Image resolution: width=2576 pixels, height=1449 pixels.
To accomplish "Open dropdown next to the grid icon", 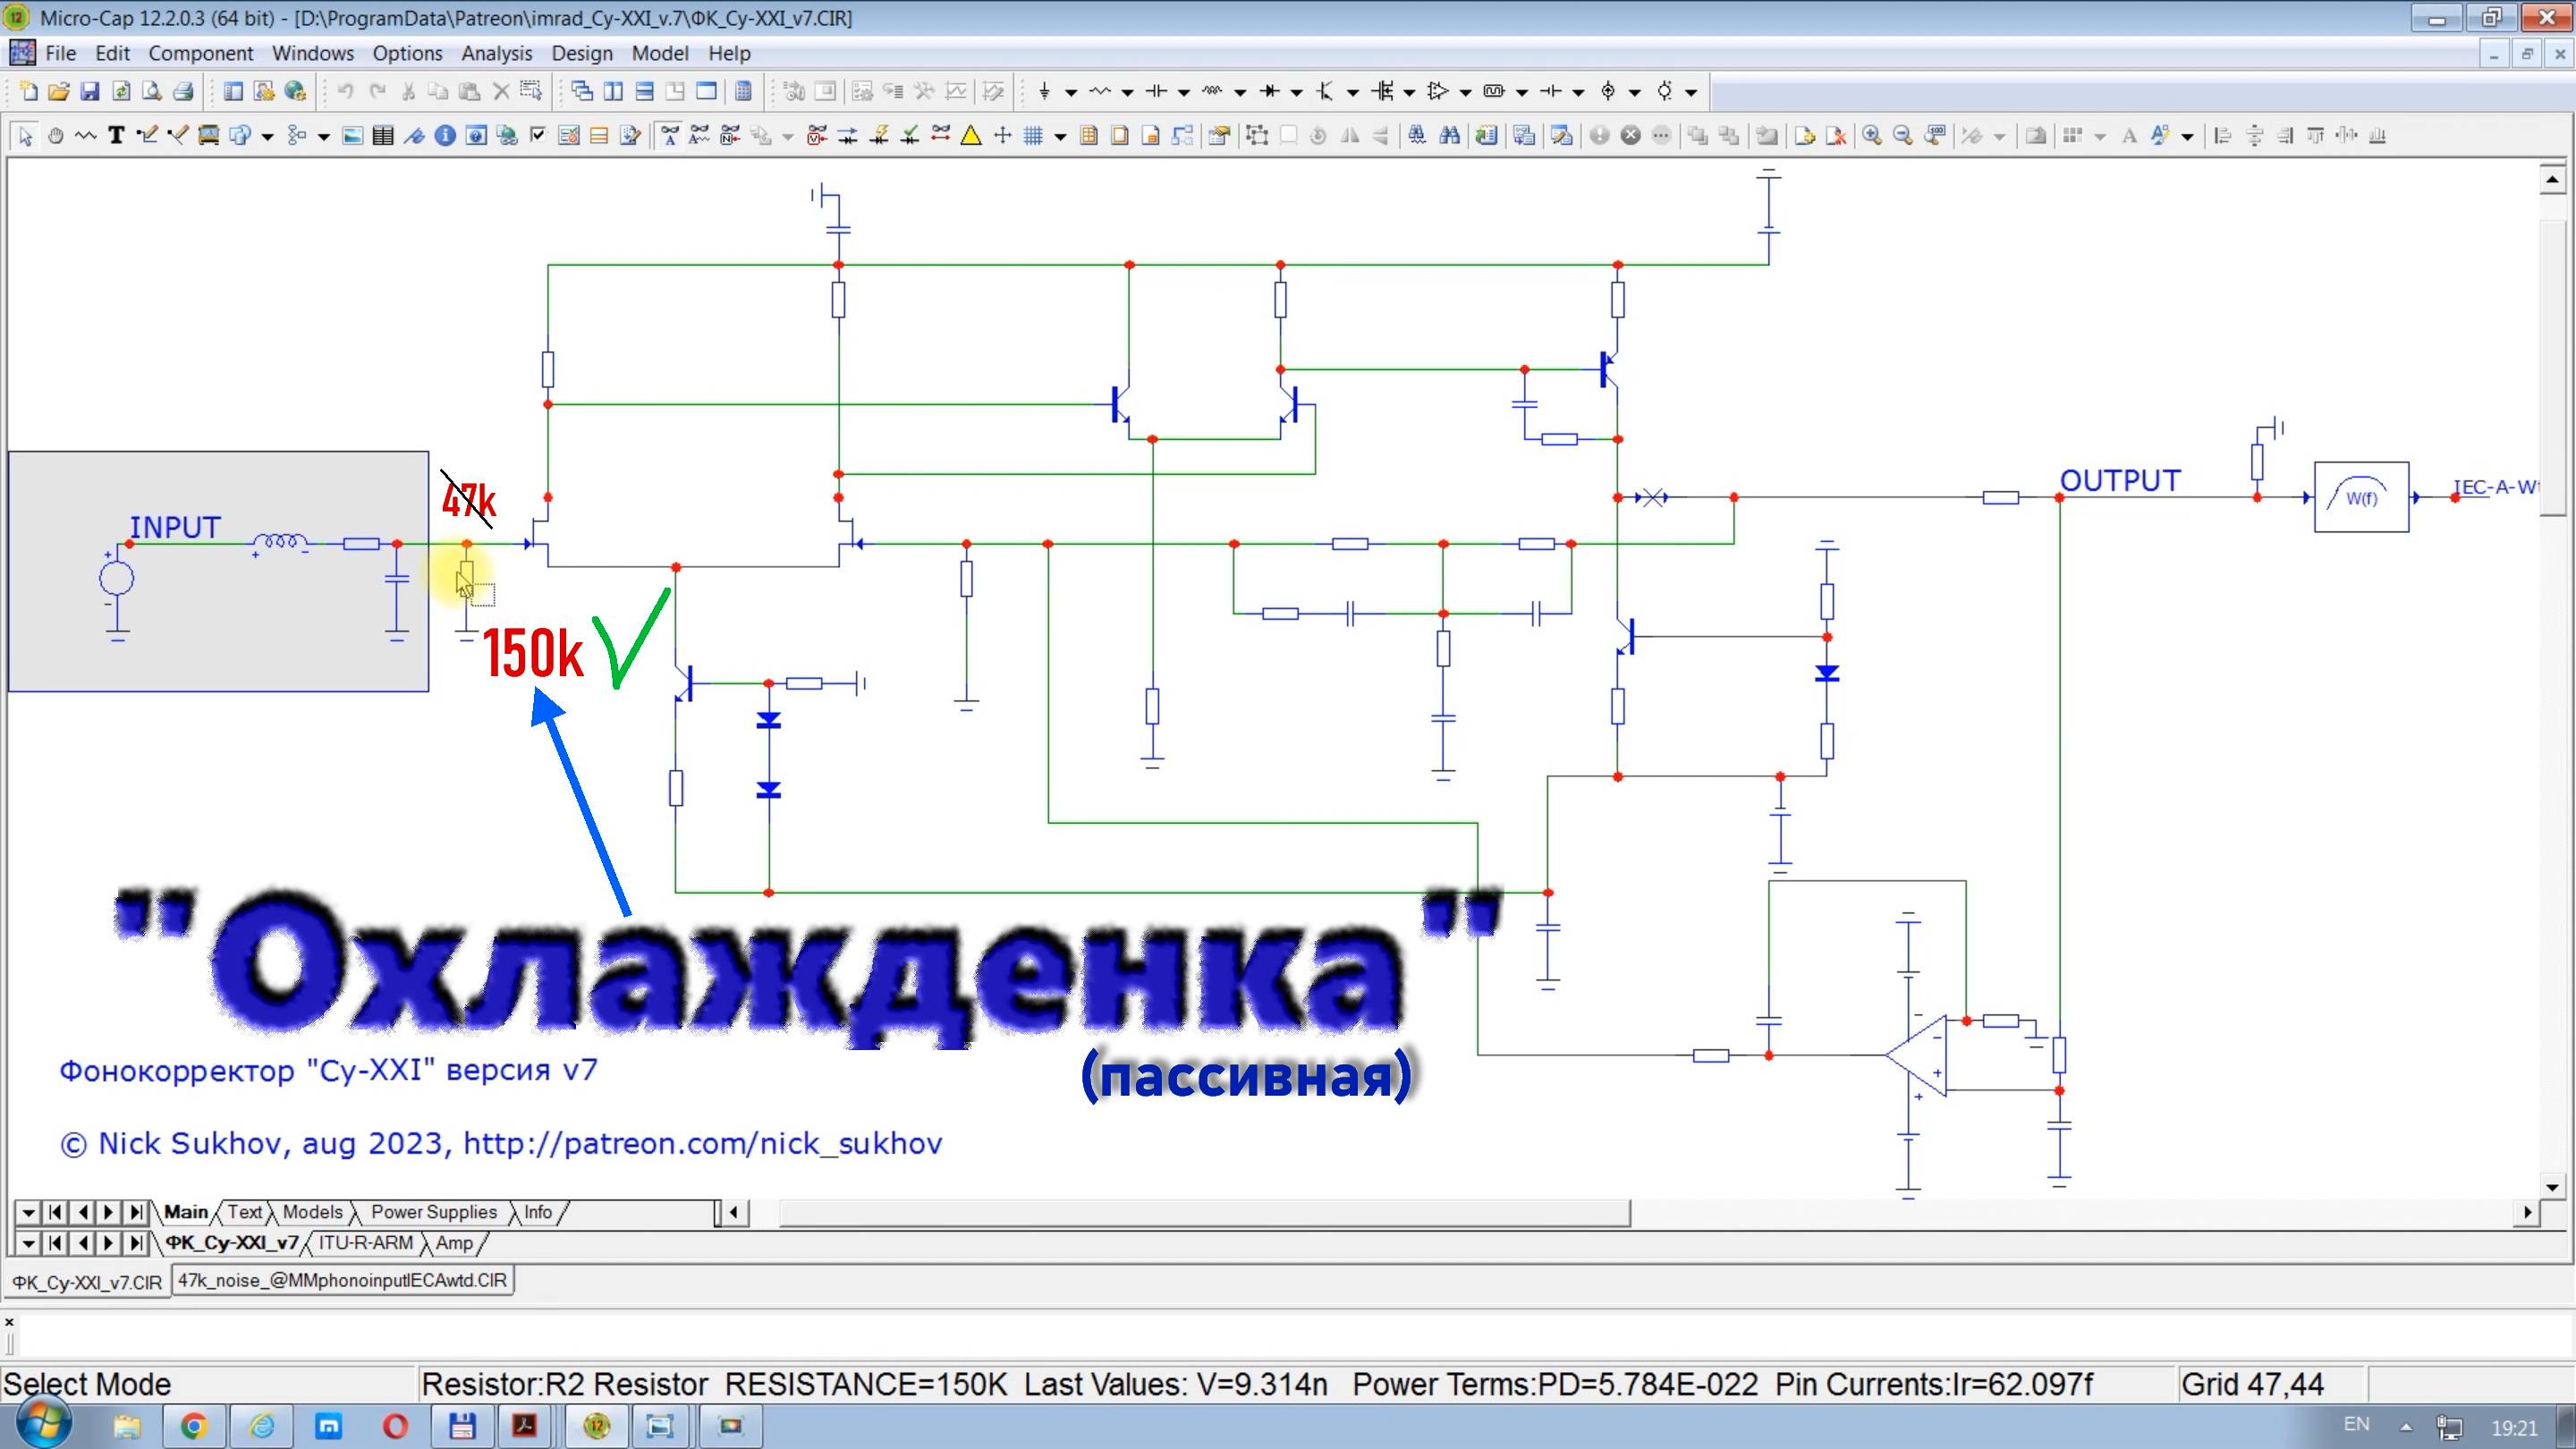I will click(x=1060, y=136).
